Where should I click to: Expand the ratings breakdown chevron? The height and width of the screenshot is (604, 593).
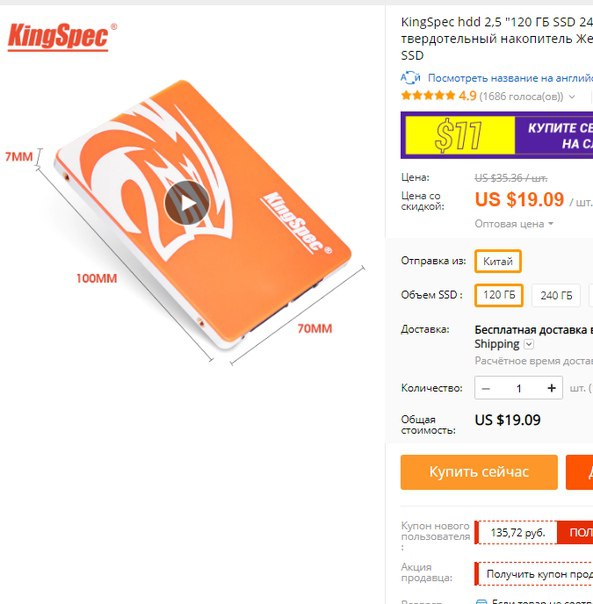point(572,97)
